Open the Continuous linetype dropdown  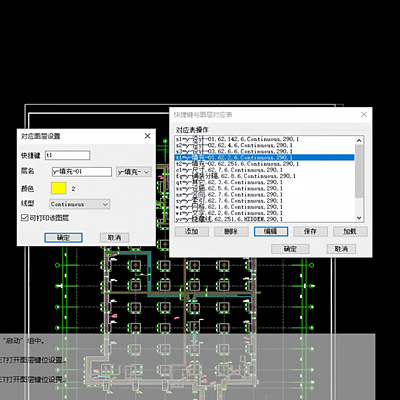point(79,204)
